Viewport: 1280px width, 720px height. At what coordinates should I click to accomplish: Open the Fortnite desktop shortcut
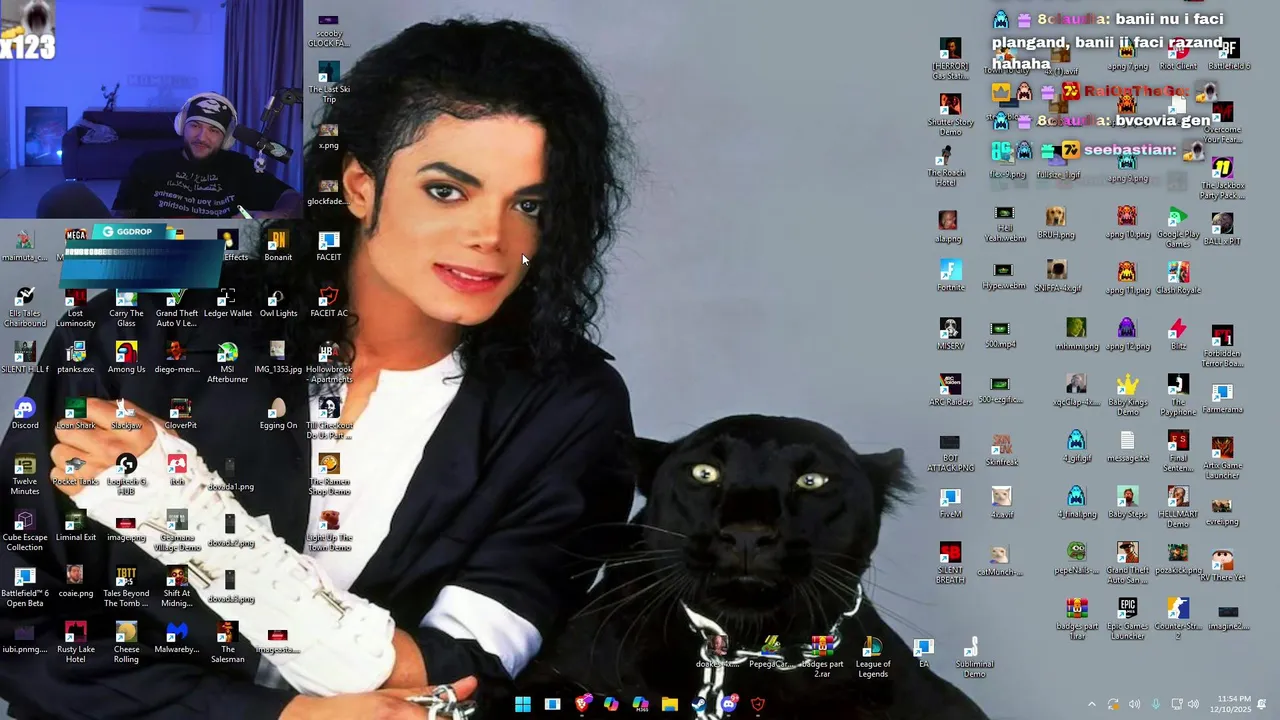coord(950,276)
